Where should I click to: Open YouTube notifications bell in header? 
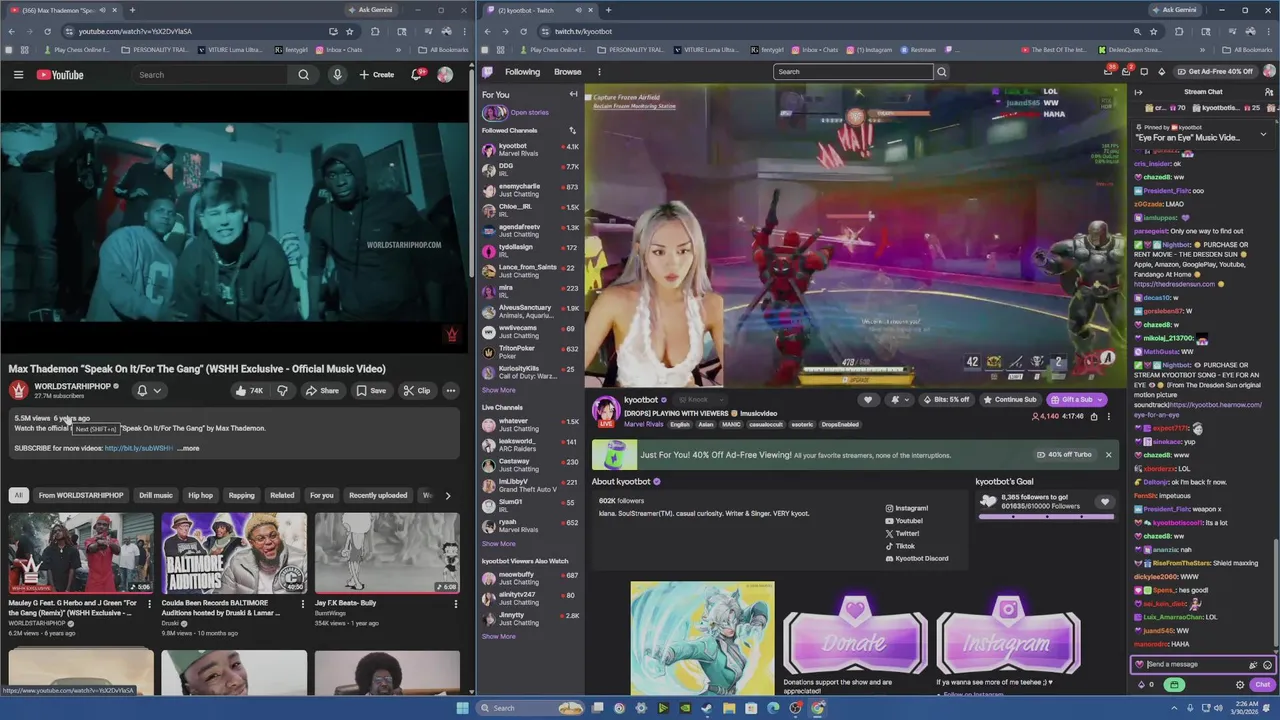tap(417, 75)
